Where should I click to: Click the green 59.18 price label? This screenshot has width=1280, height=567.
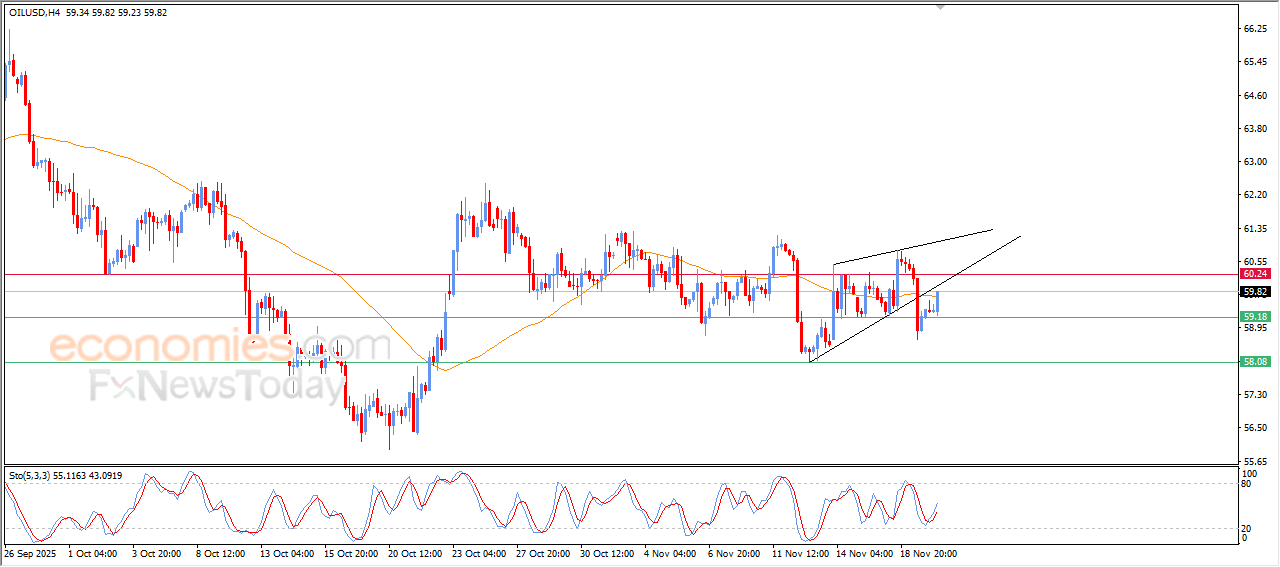[x=1255, y=317]
